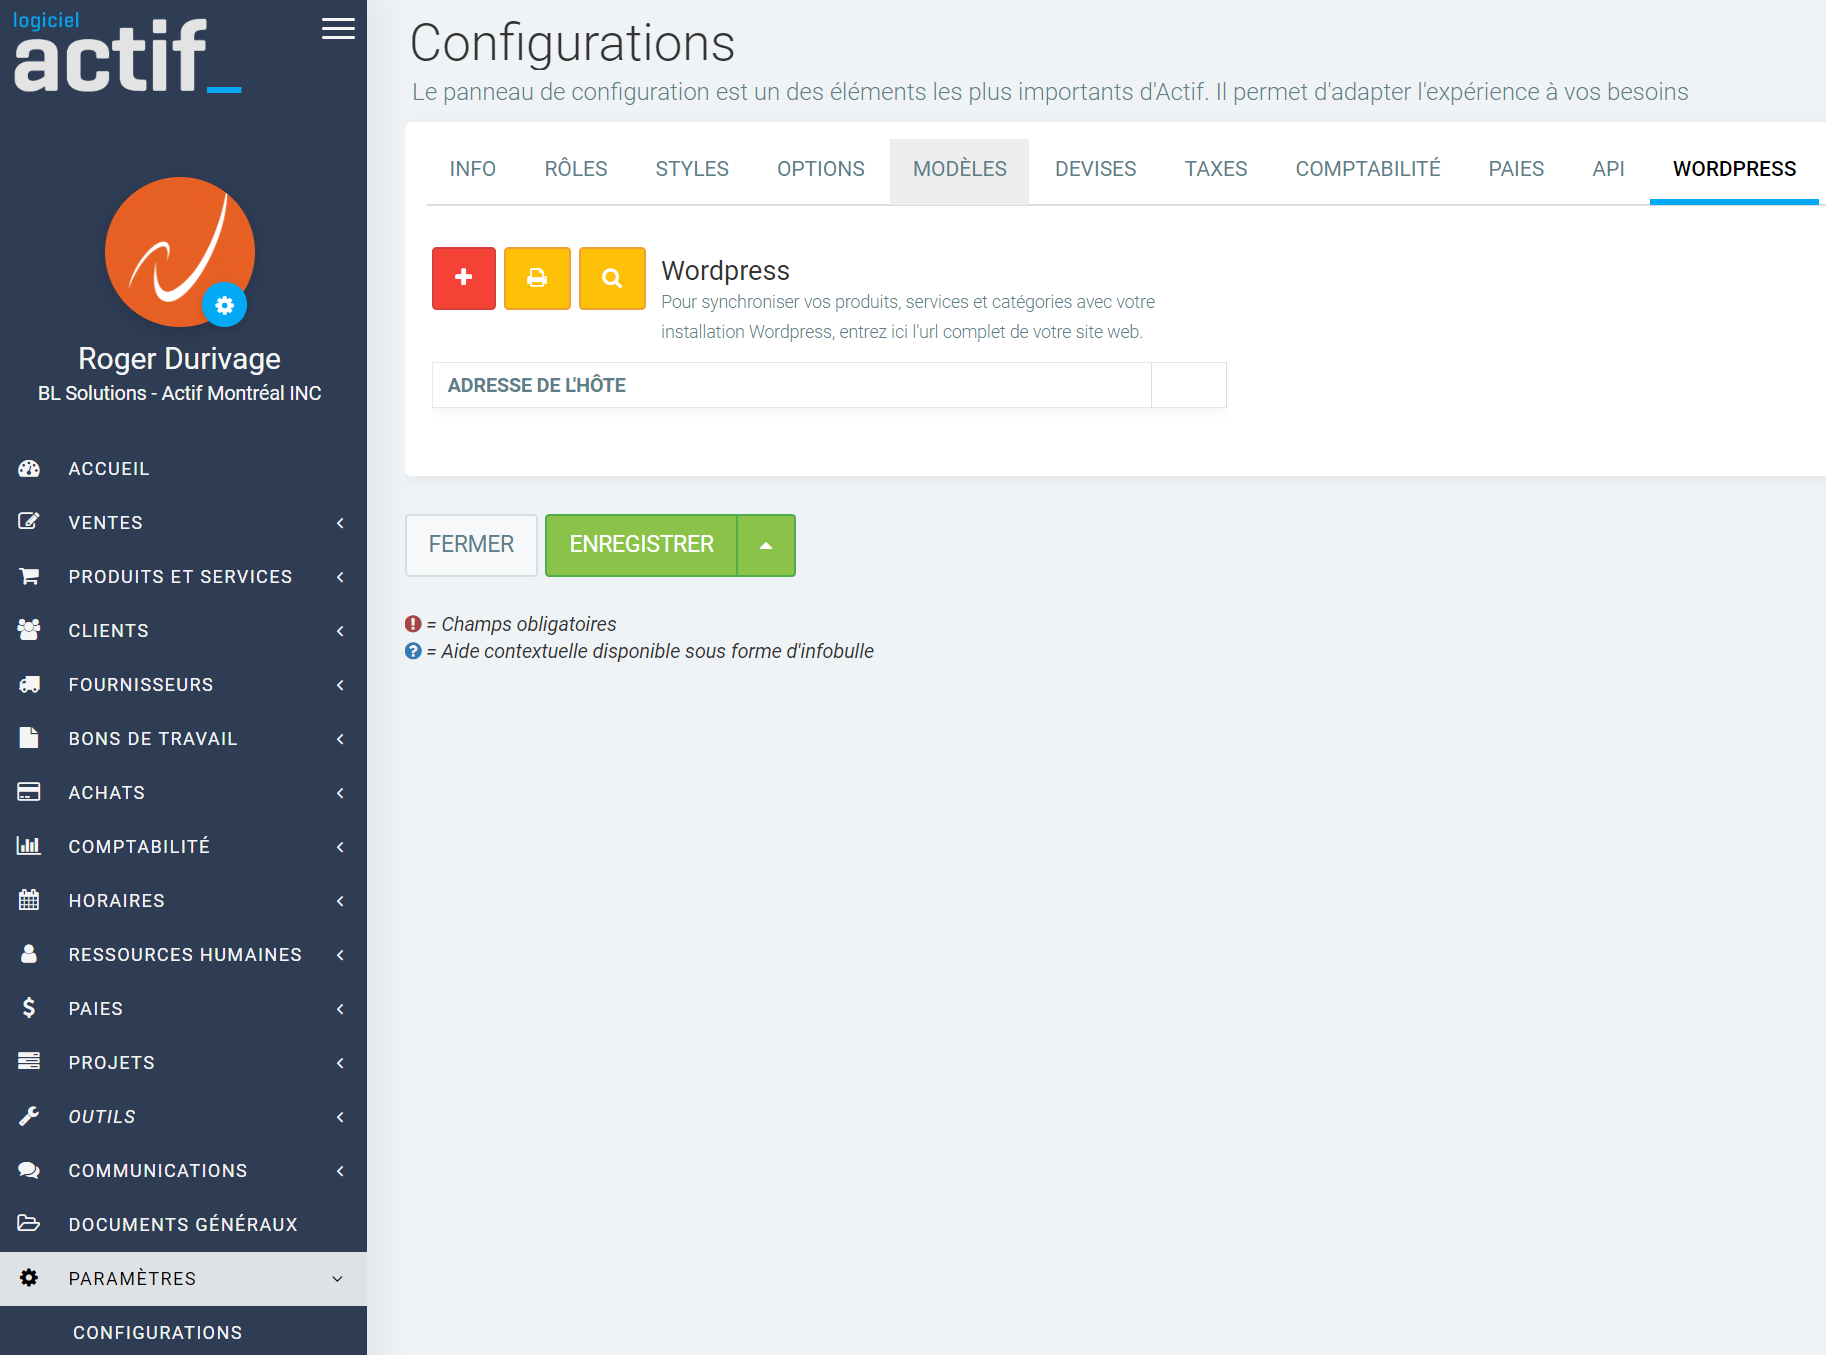Expand the Ventes menu chevron
Viewport: 1826px width, 1355px height.
[x=340, y=523]
